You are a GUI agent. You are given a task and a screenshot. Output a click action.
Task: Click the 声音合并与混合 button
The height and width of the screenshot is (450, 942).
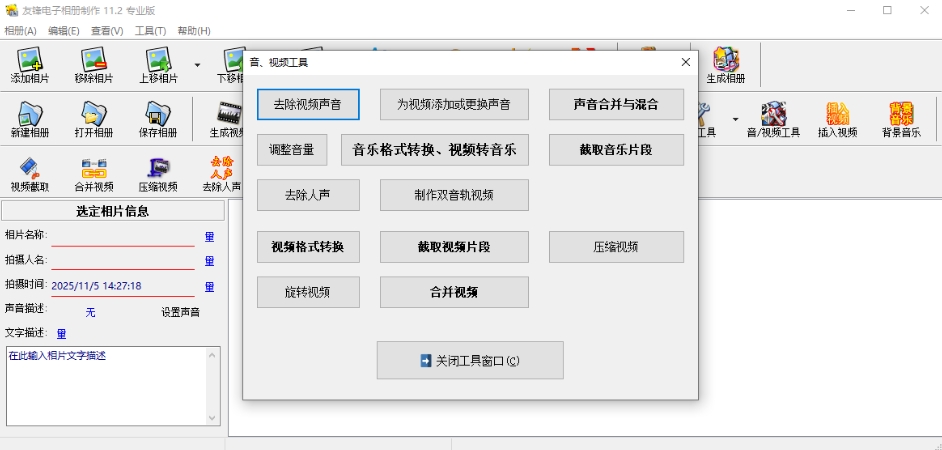tap(616, 105)
